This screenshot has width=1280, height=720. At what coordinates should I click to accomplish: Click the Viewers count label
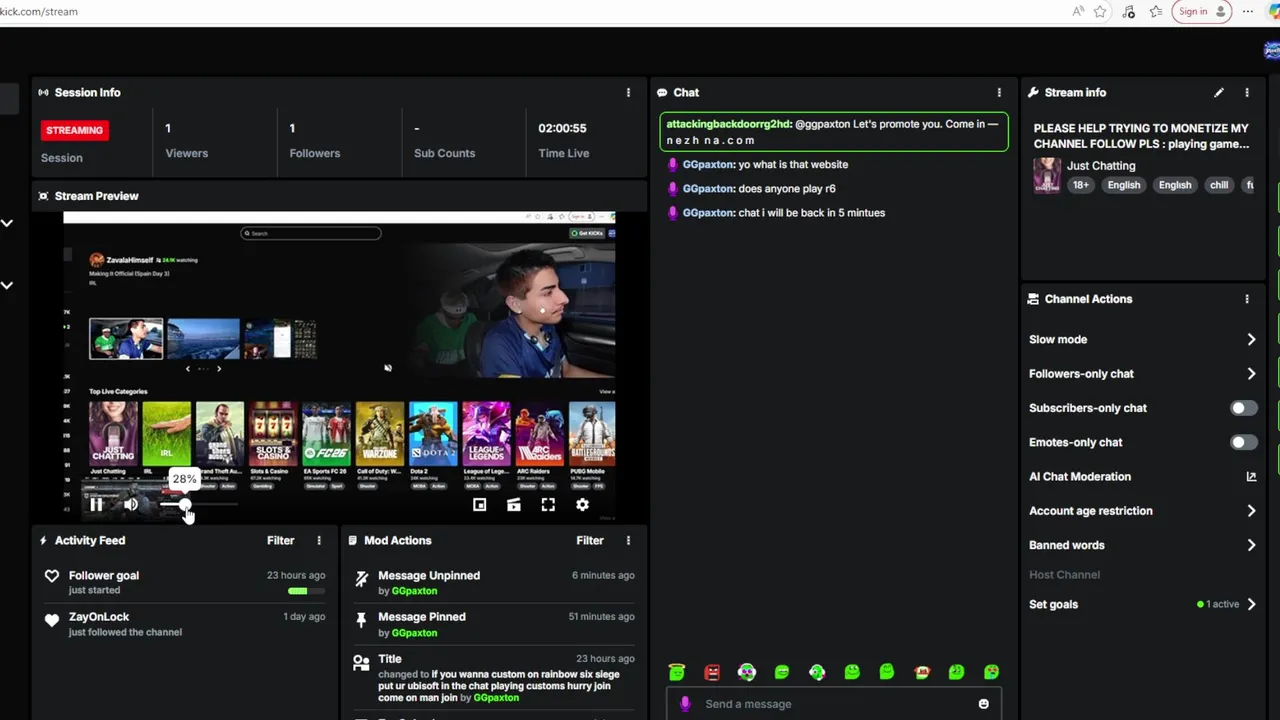coord(187,153)
